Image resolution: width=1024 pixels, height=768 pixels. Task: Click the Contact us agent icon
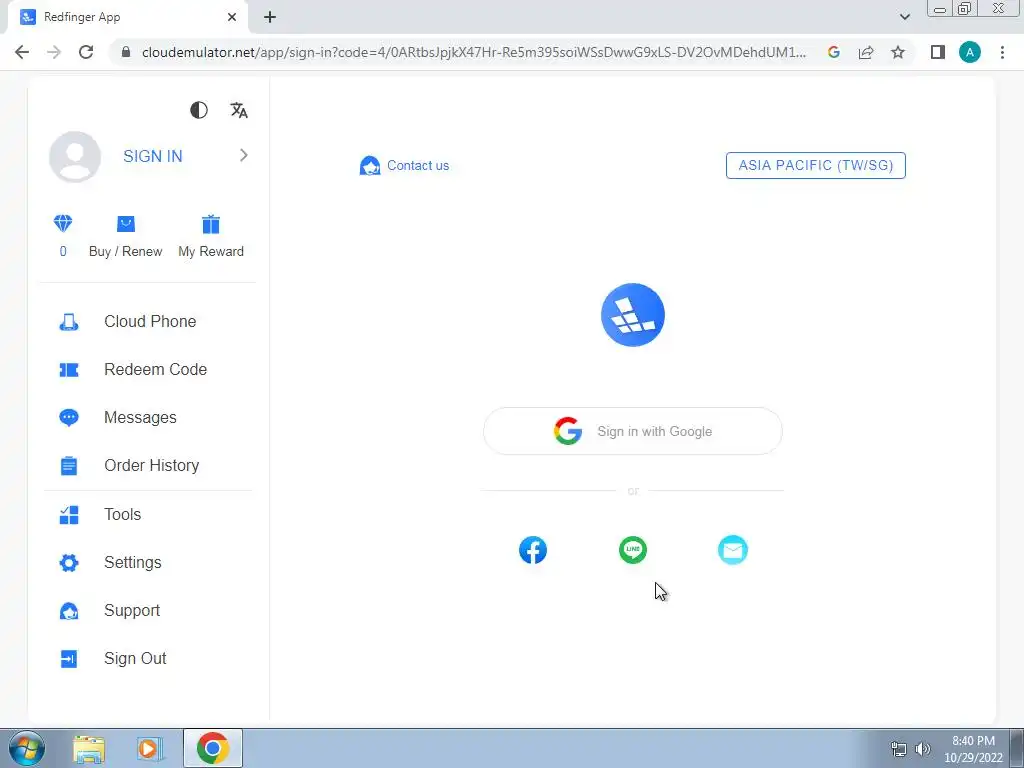(x=370, y=166)
